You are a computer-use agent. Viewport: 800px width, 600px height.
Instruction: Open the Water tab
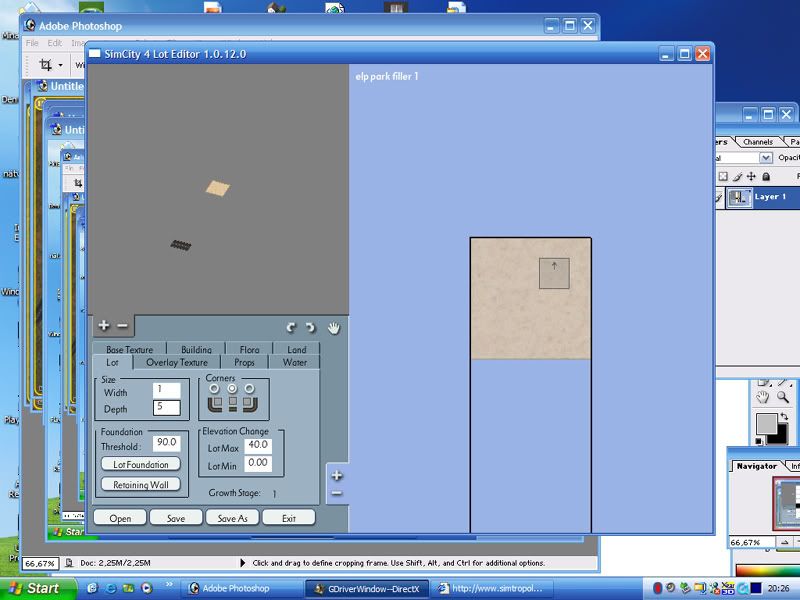pos(295,362)
